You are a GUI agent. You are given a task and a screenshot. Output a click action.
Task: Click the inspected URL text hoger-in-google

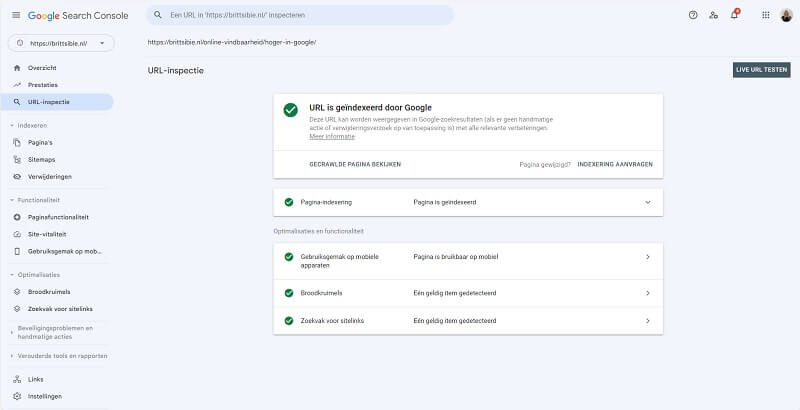click(232, 42)
